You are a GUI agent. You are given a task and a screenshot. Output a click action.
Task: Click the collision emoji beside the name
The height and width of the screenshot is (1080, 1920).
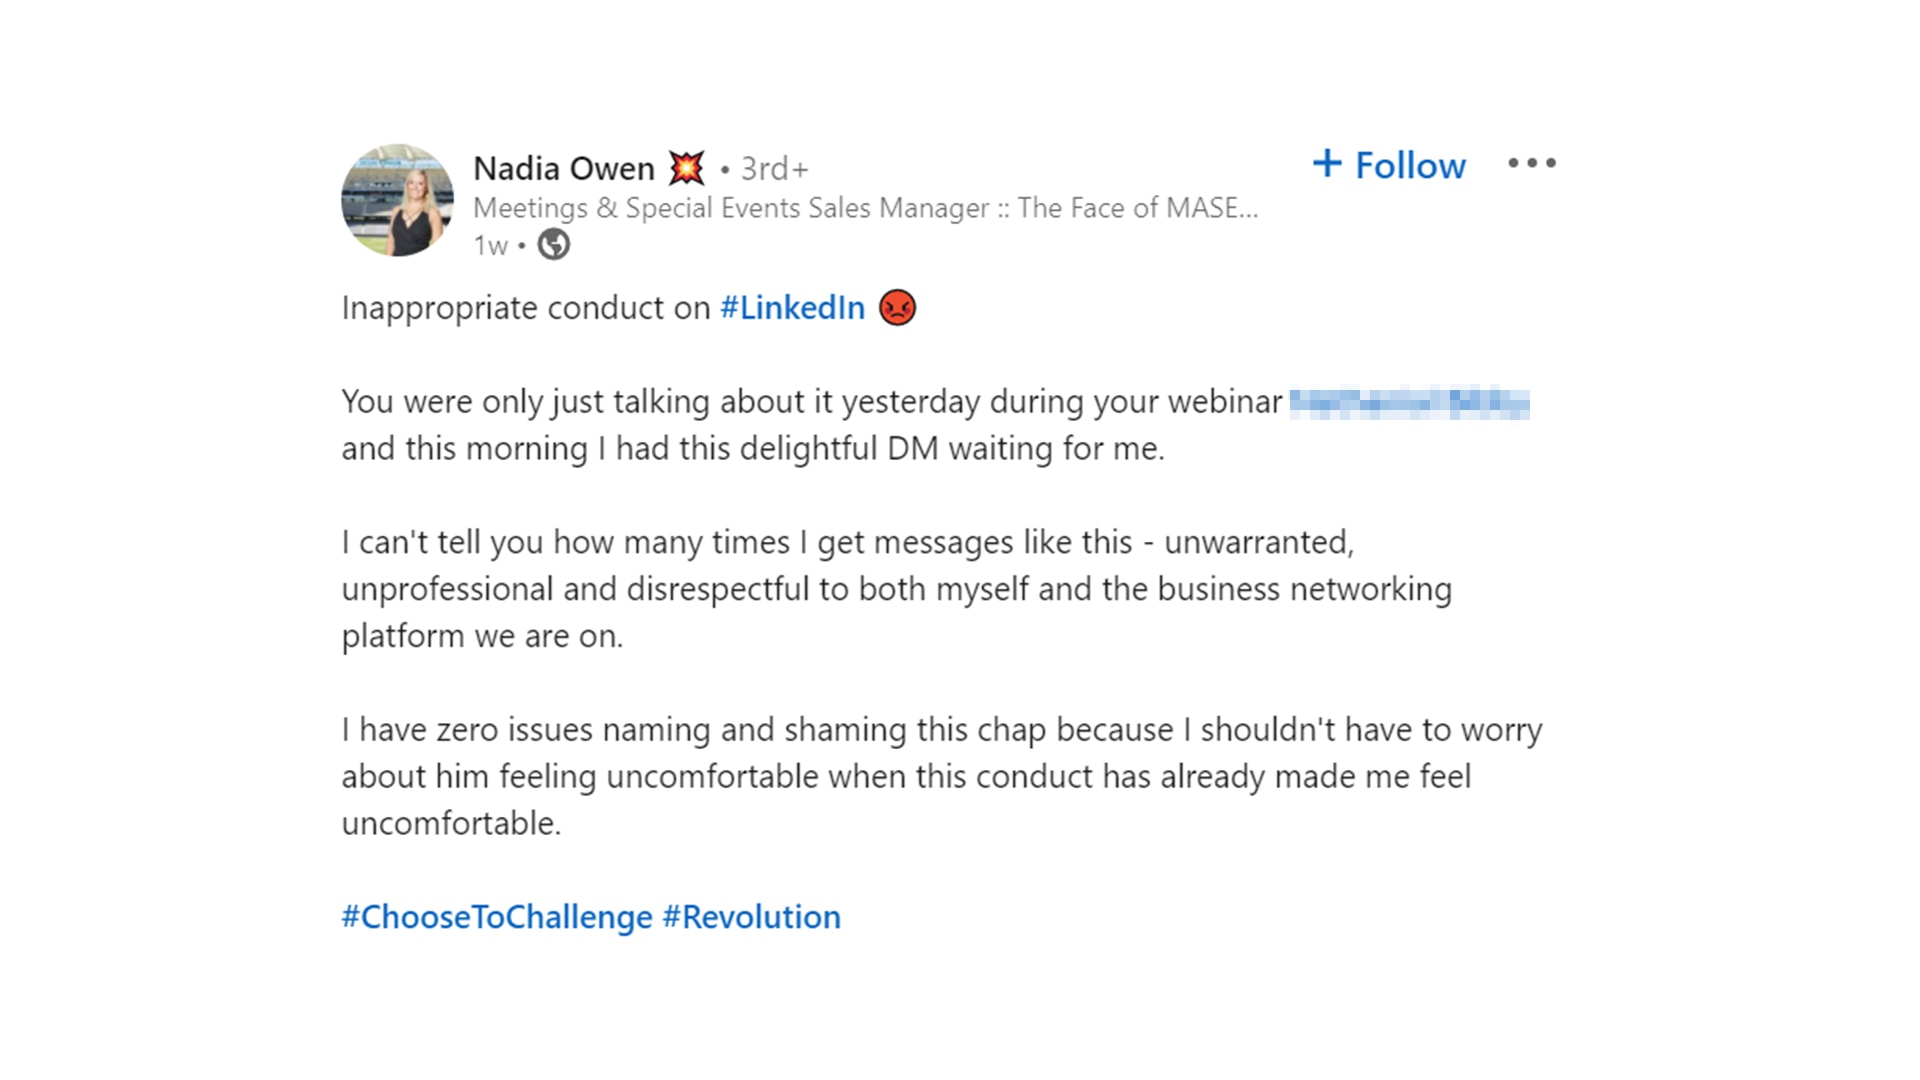686,168
